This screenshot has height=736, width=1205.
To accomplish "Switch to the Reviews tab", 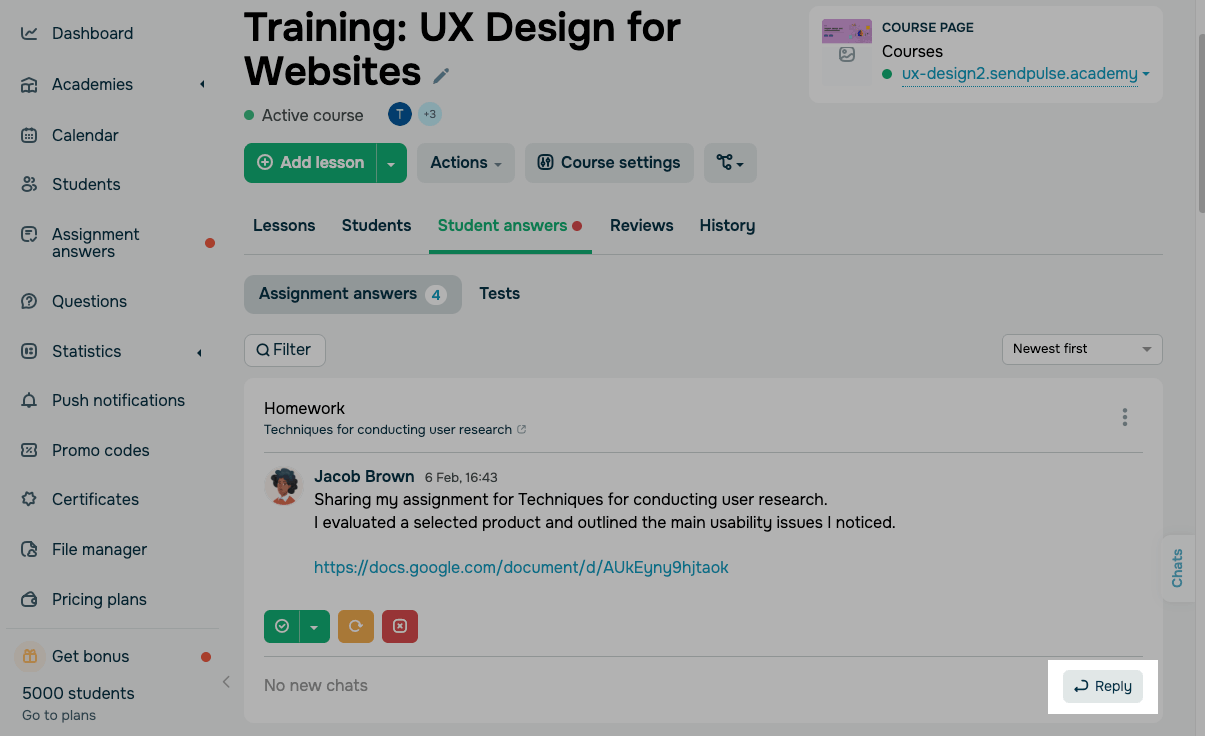I will (x=641, y=226).
